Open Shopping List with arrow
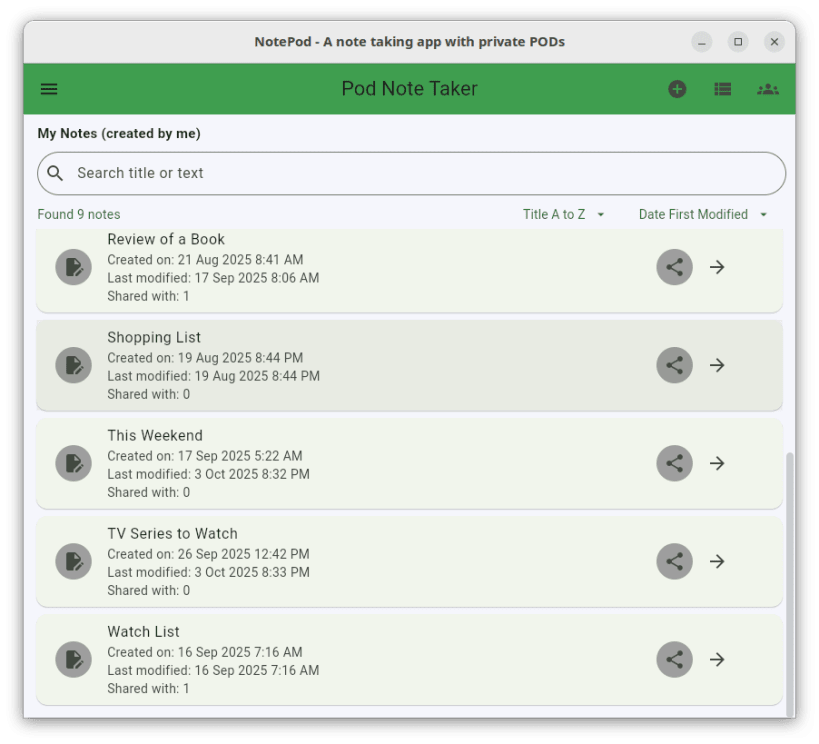 click(x=717, y=365)
